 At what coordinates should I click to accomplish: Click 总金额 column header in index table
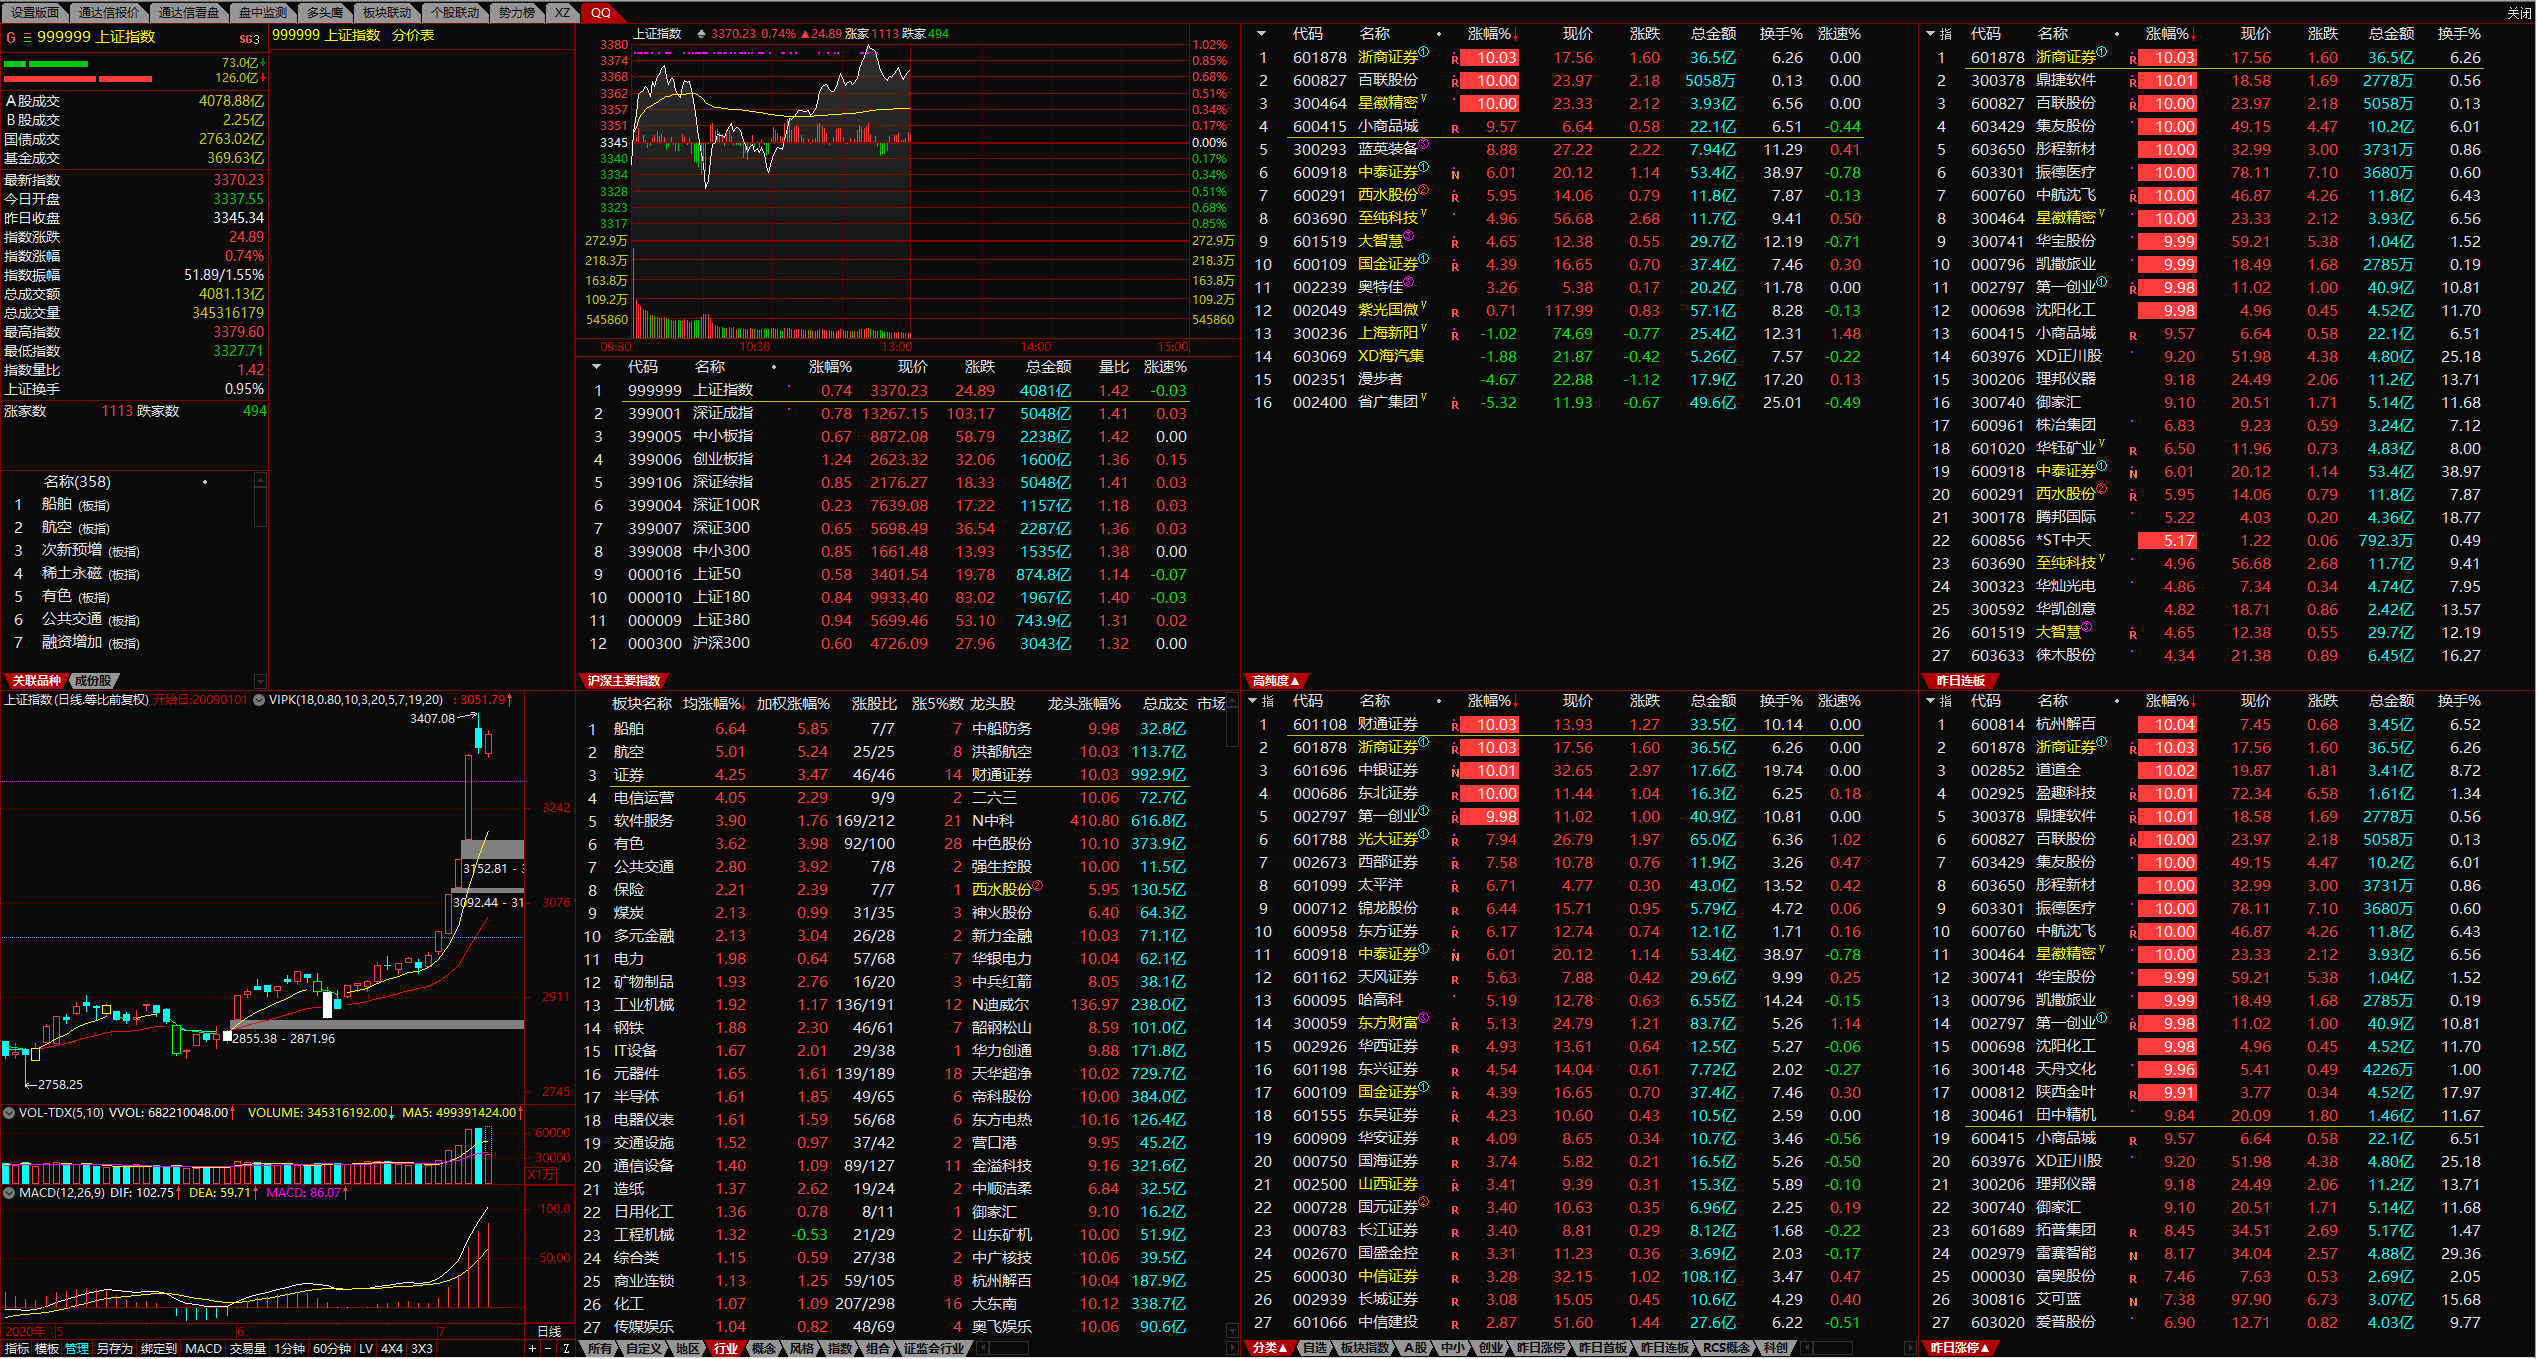[1047, 367]
